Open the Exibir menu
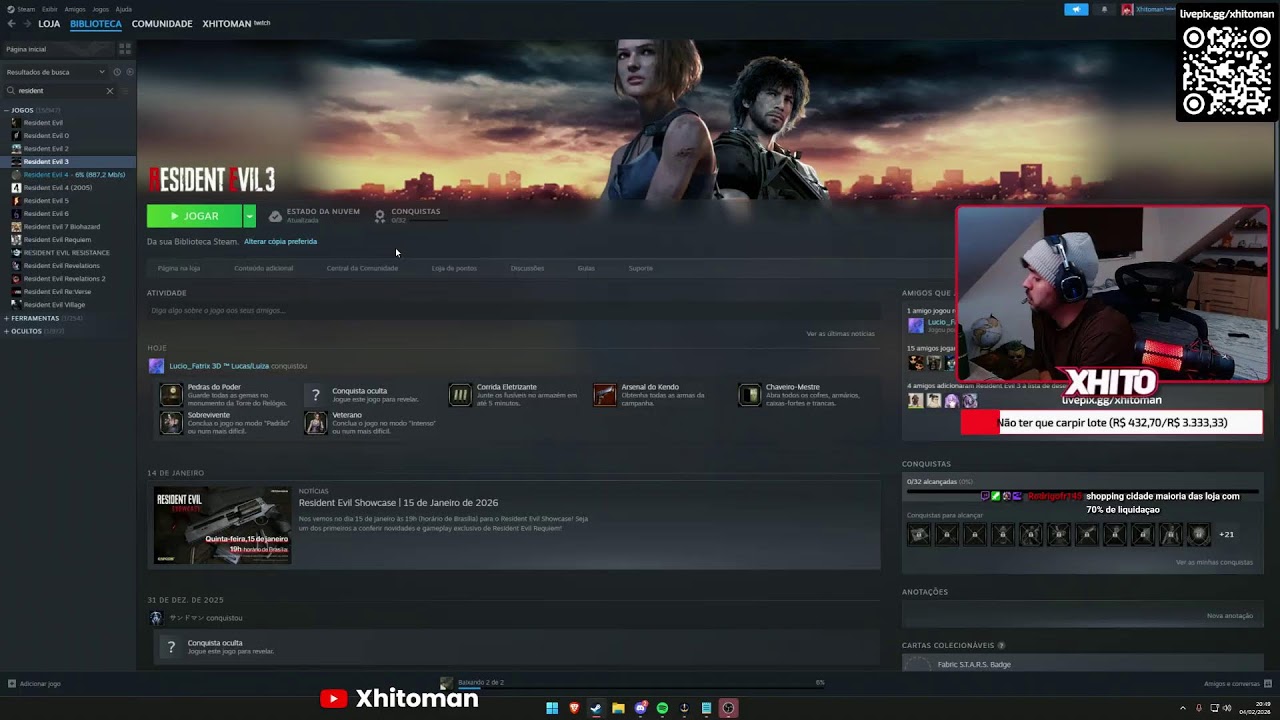Image resolution: width=1280 pixels, height=720 pixels. pos(50,9)
